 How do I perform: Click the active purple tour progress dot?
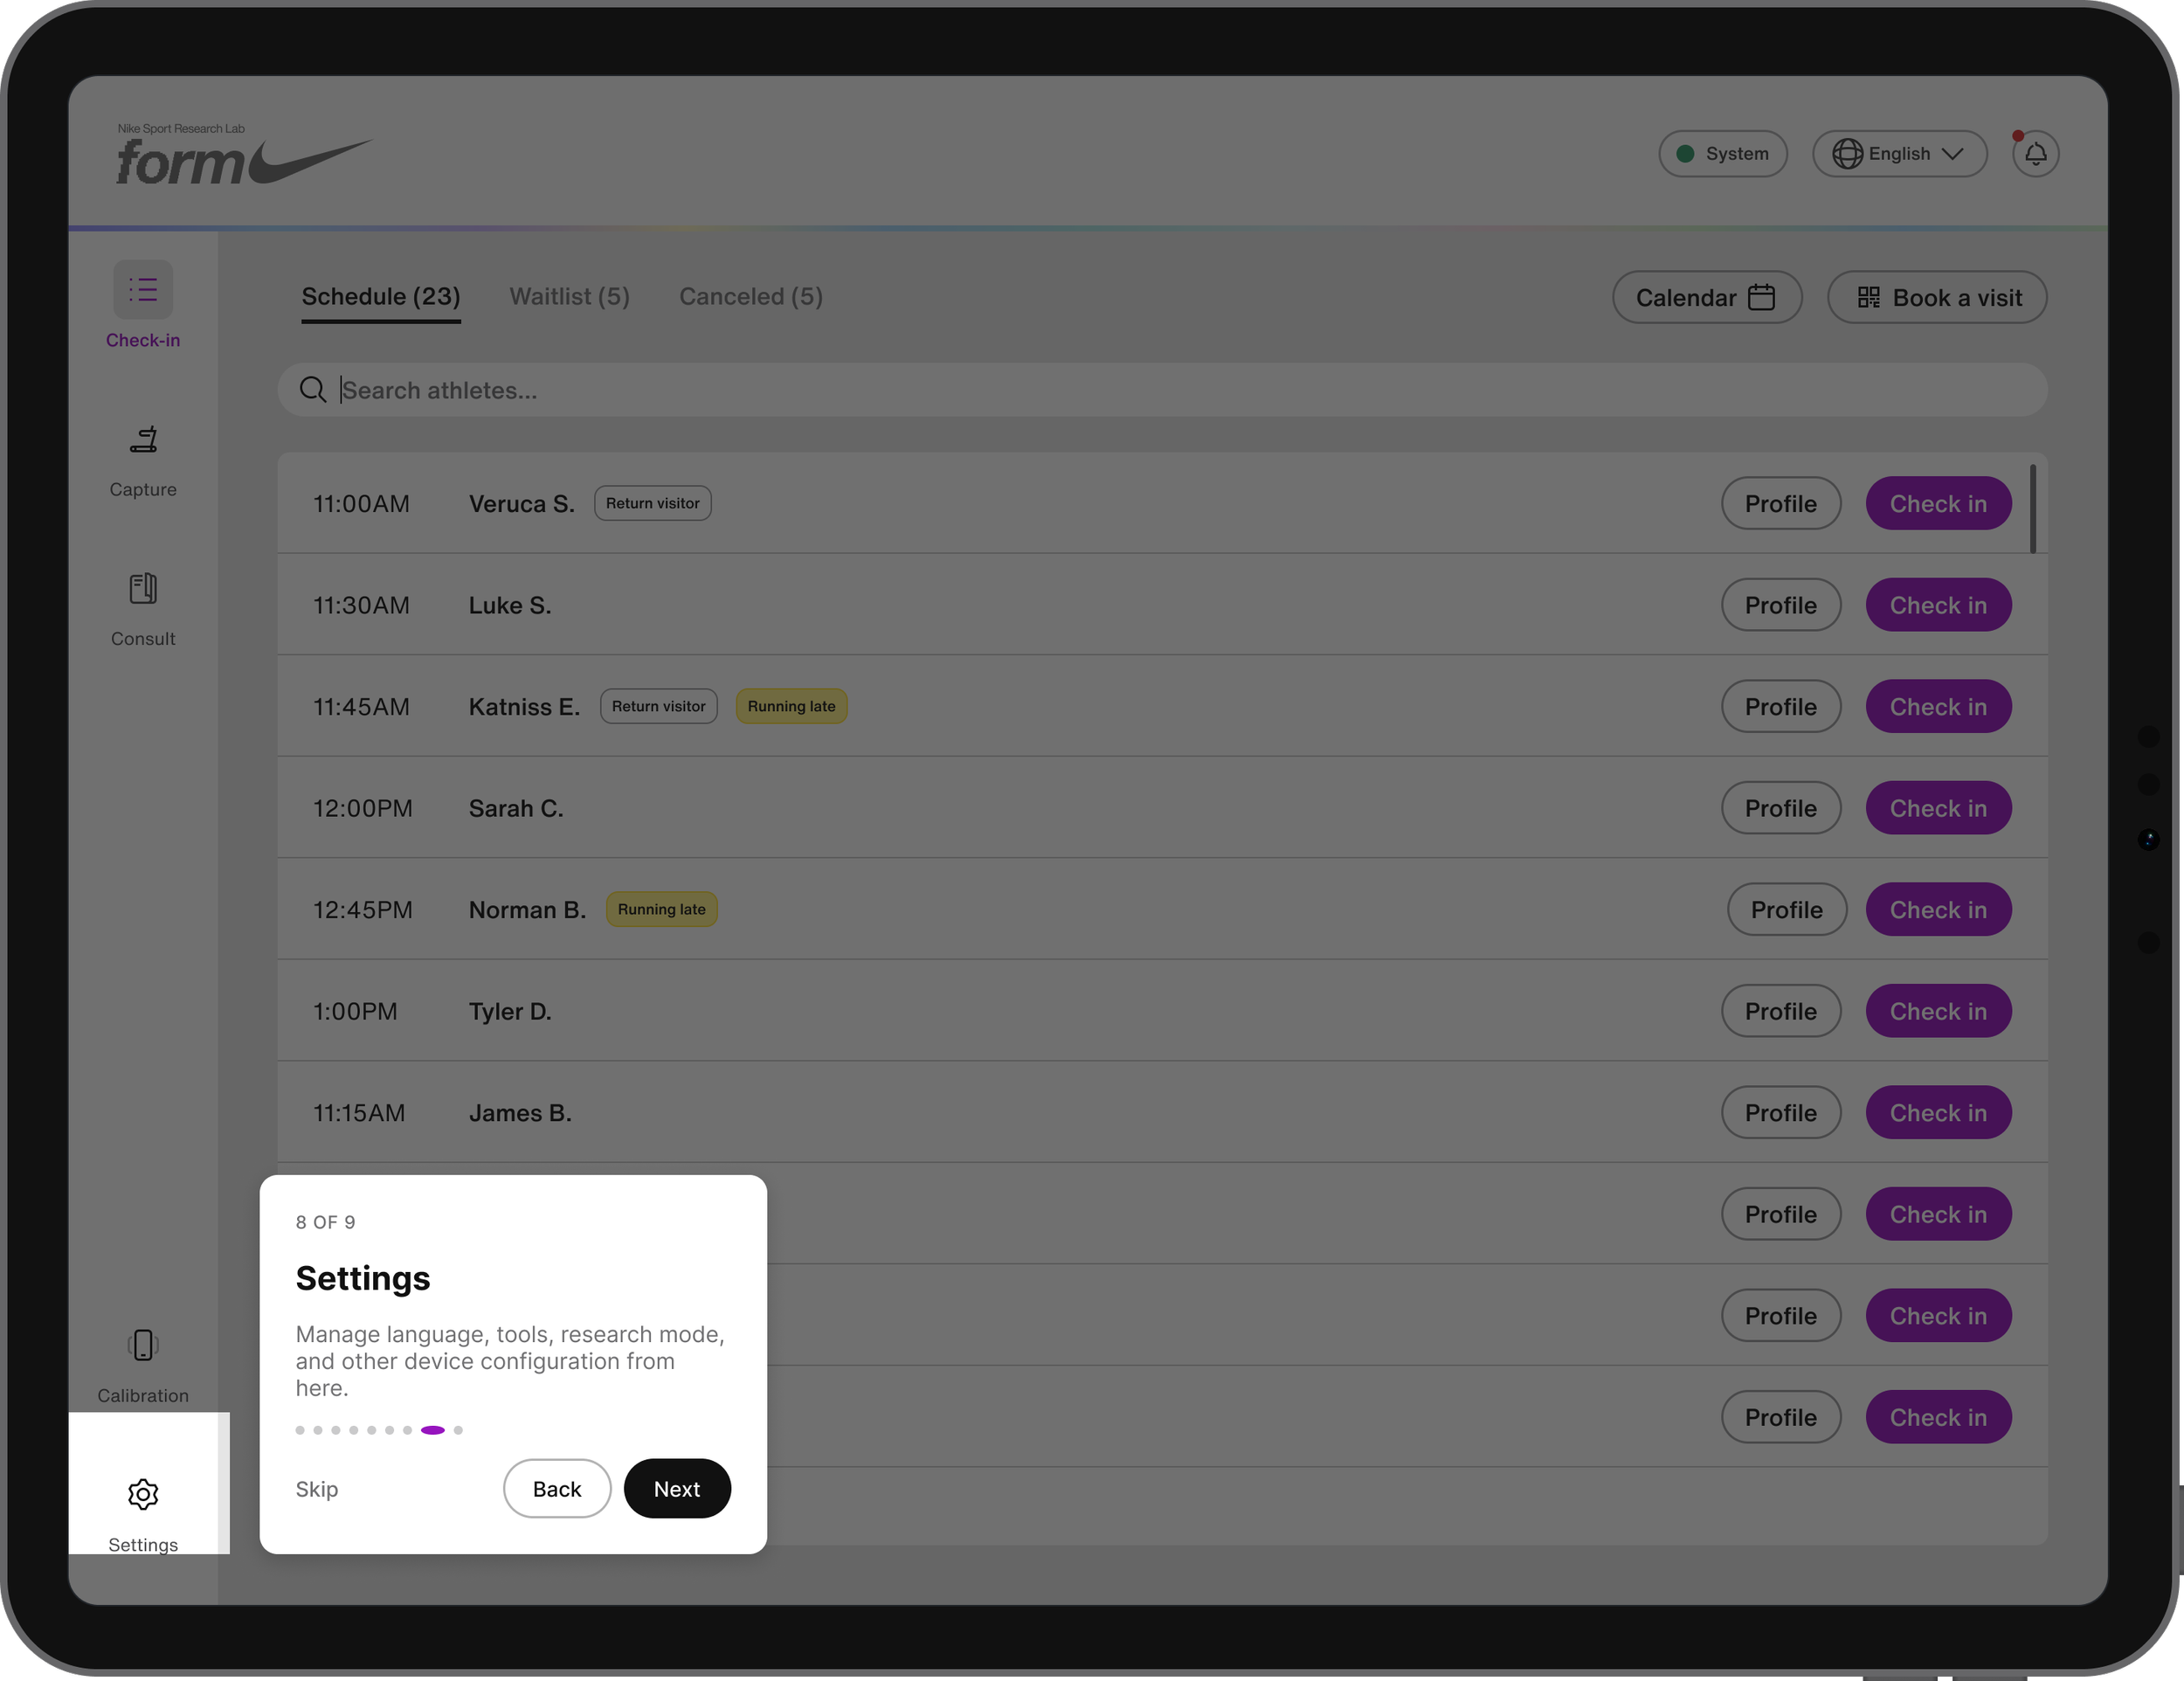click(433, 1430)
